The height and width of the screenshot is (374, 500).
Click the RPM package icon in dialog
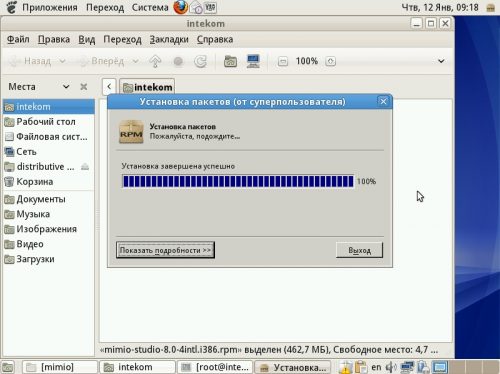(131, 132)
